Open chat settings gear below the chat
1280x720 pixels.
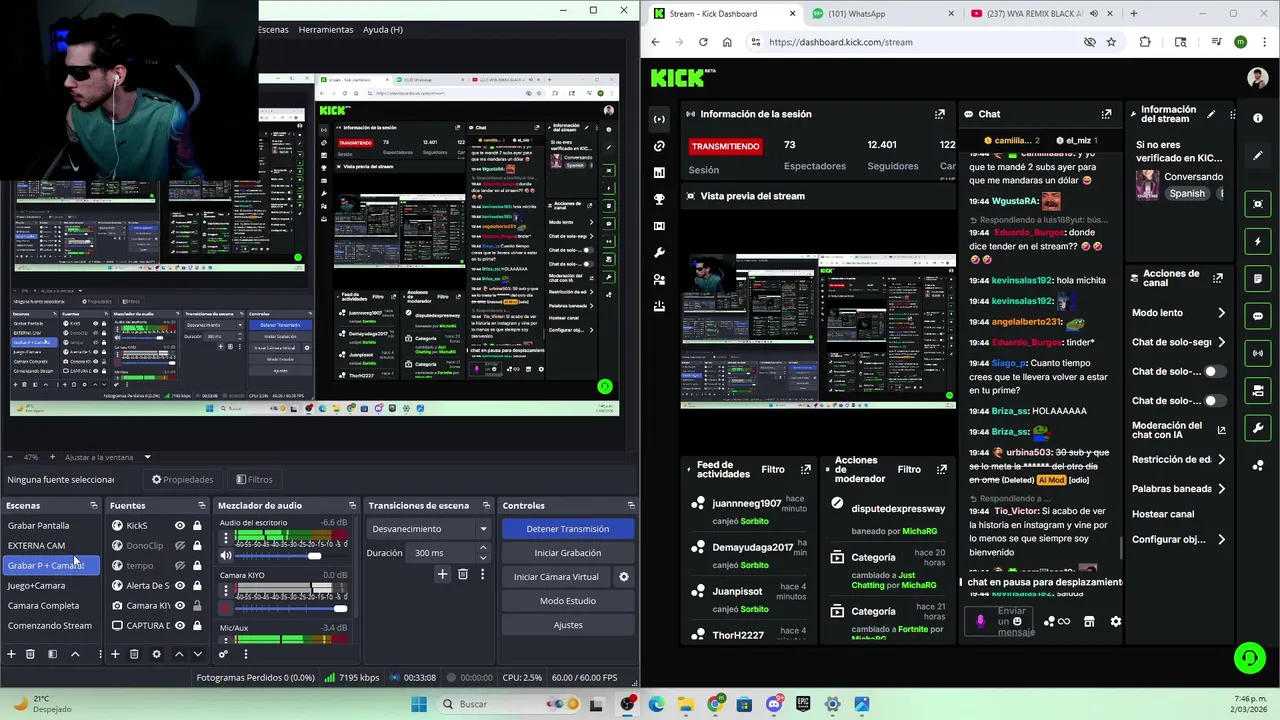click(1115, 621)
